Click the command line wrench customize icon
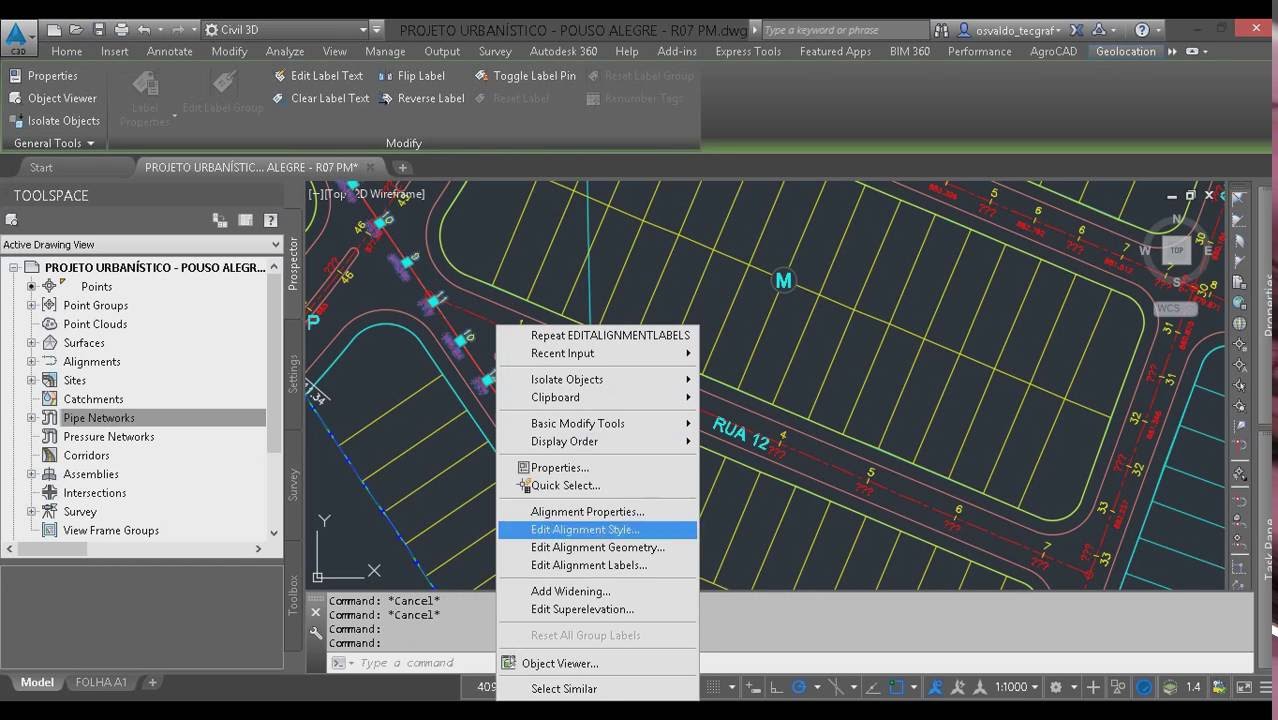The height and width of the screenshot is (720, 1278). point(316,632)
